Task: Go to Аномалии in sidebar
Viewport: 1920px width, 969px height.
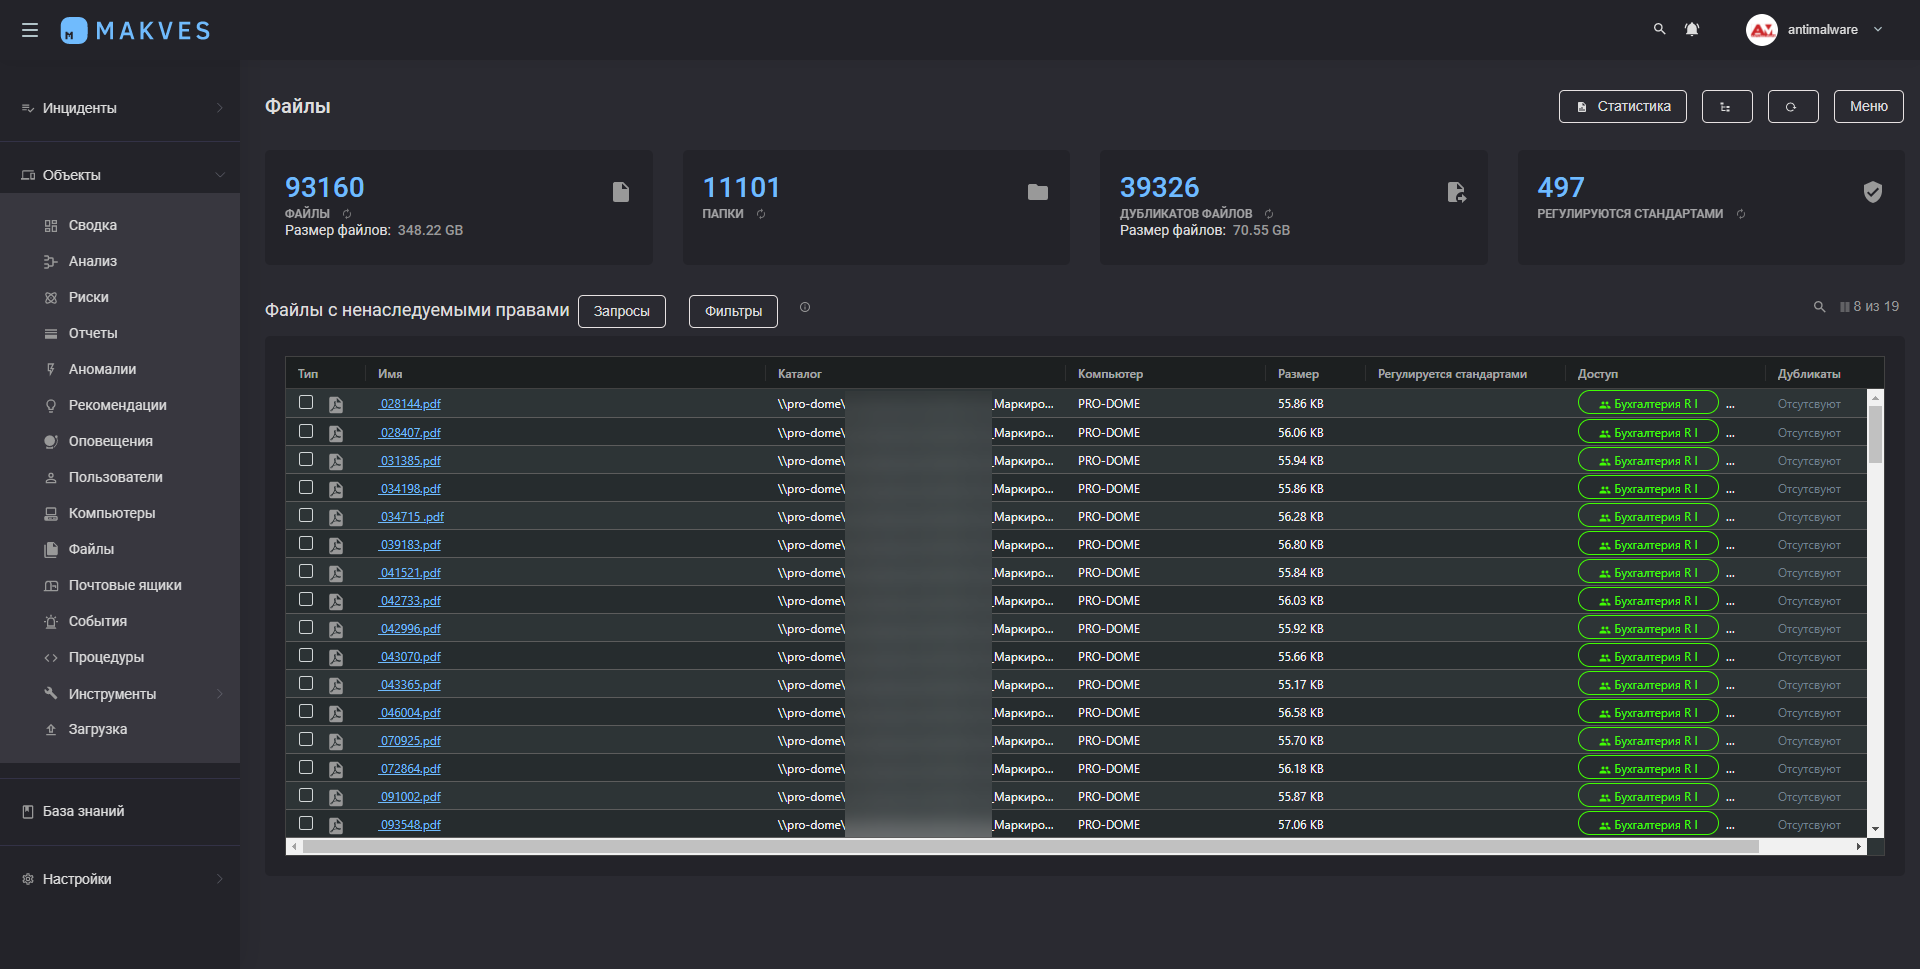Action: tap(102, 369)
